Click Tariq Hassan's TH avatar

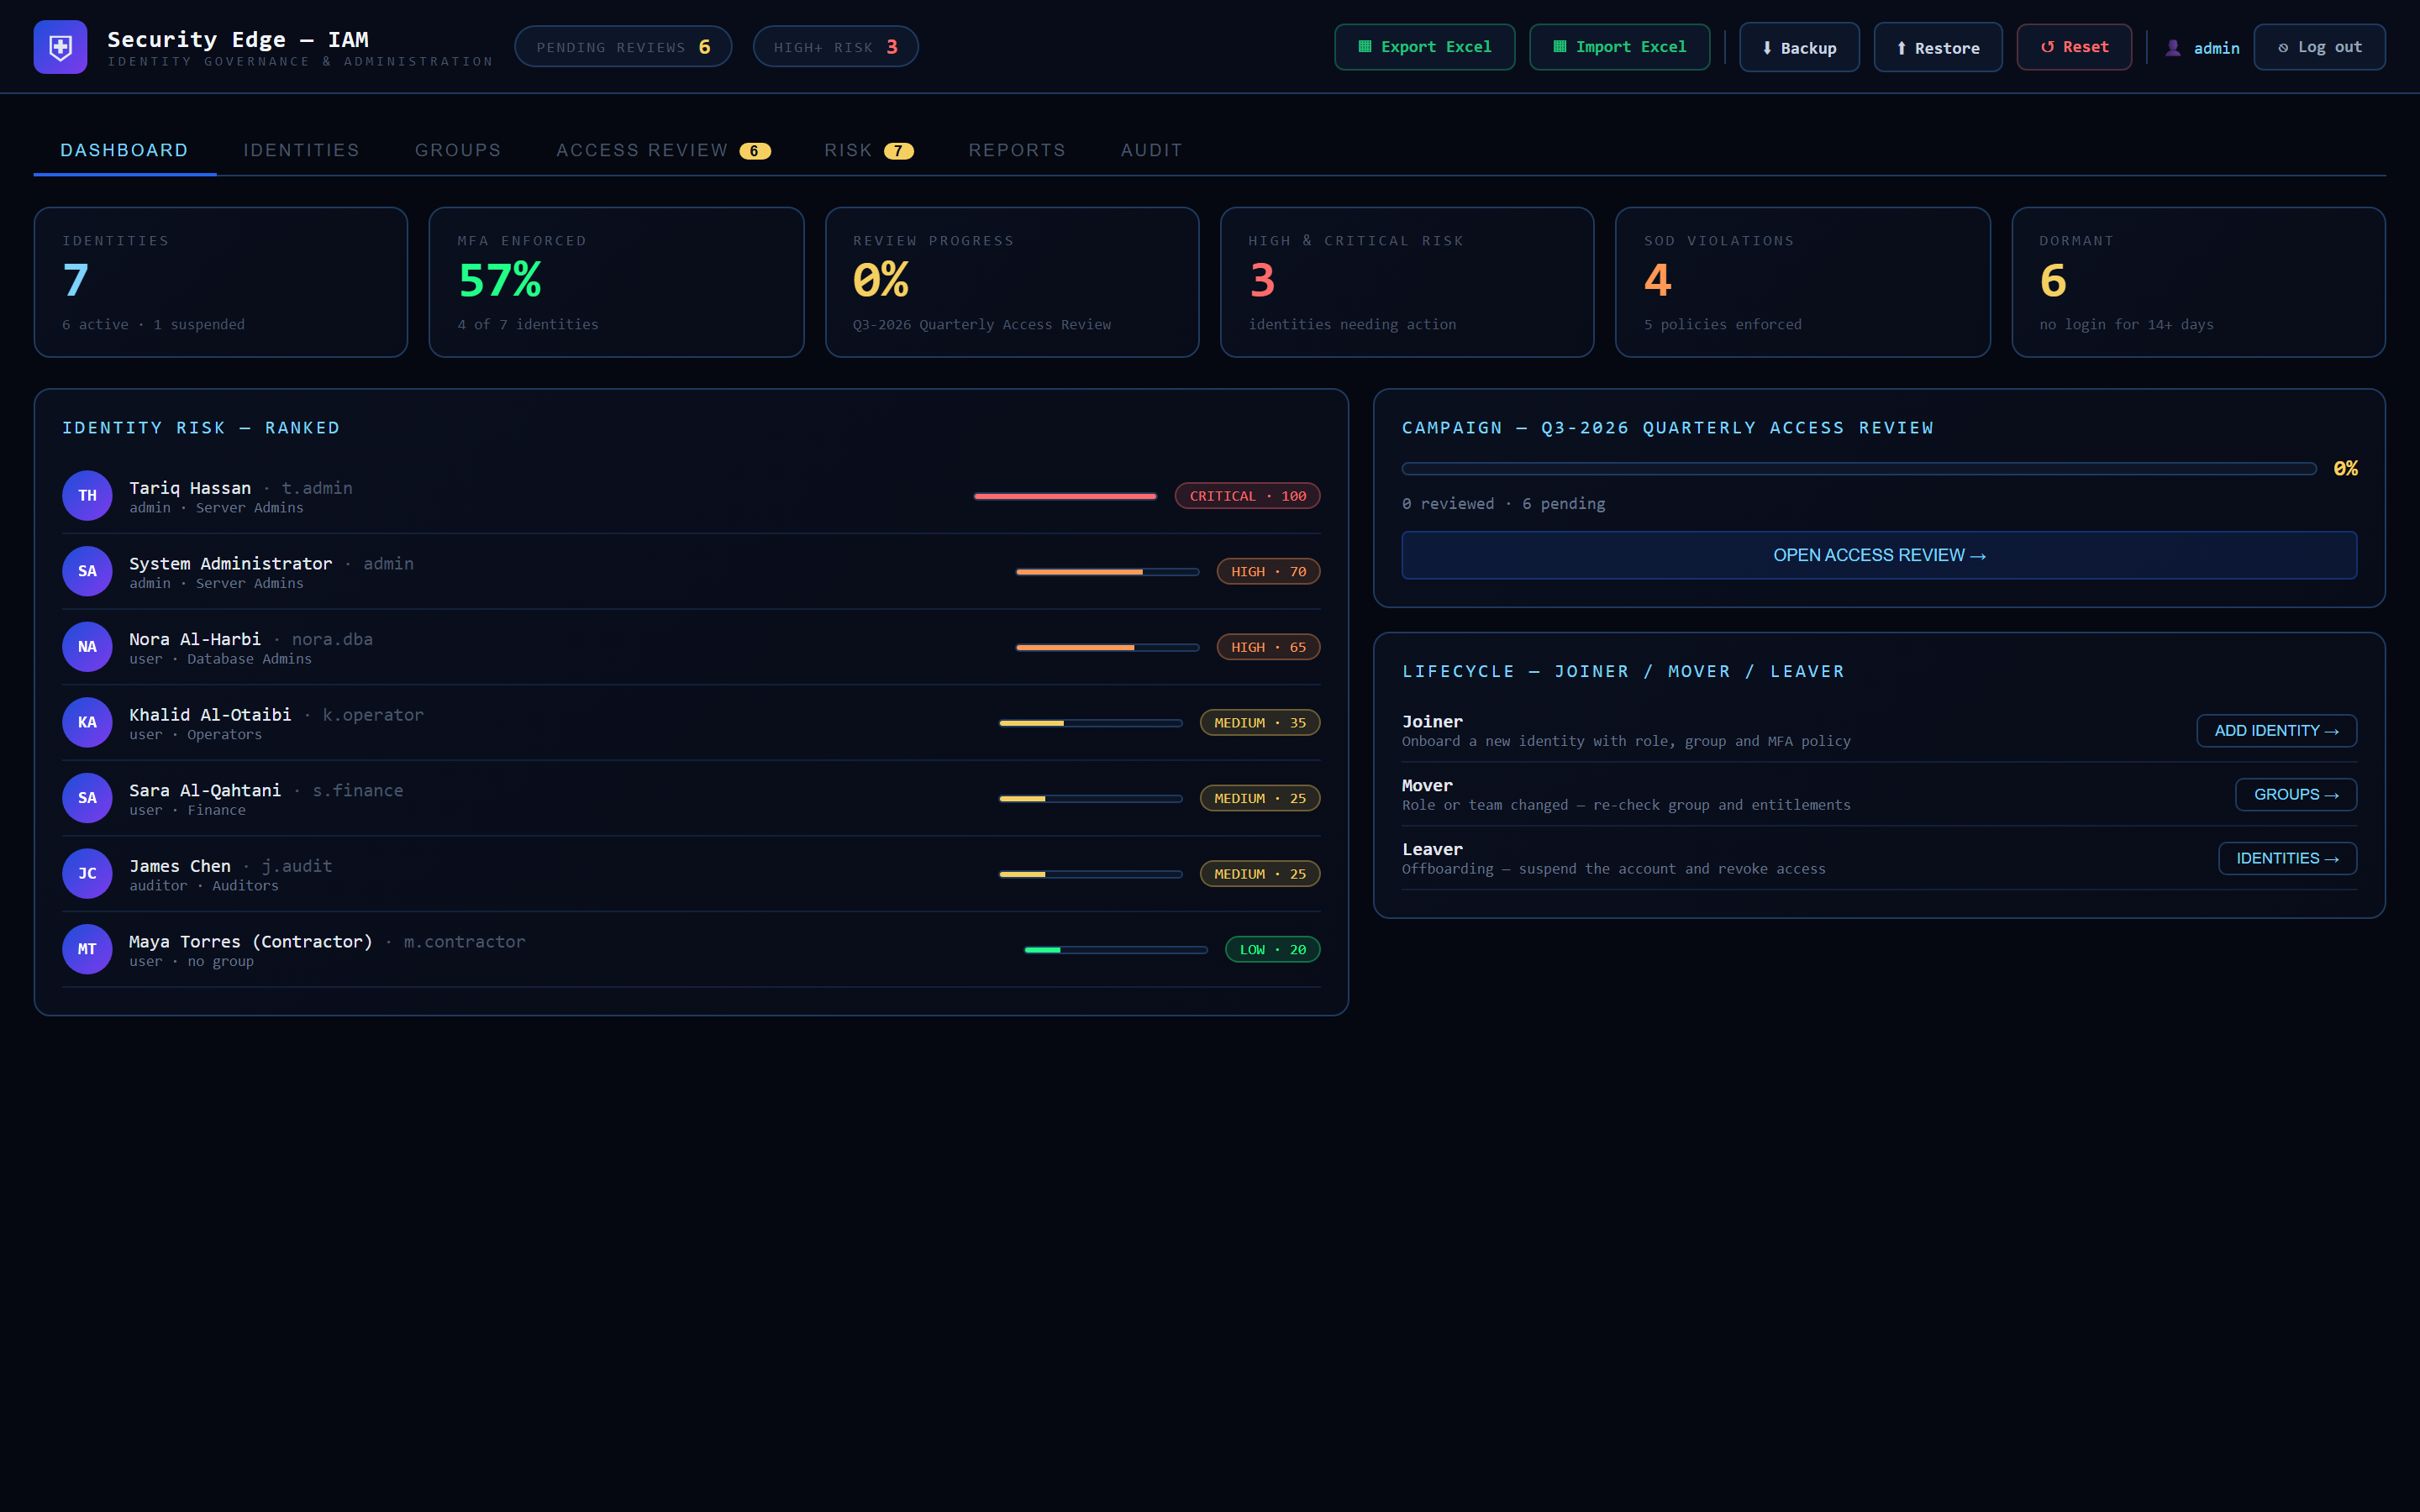pyautogui.click(x=87, y=496)
